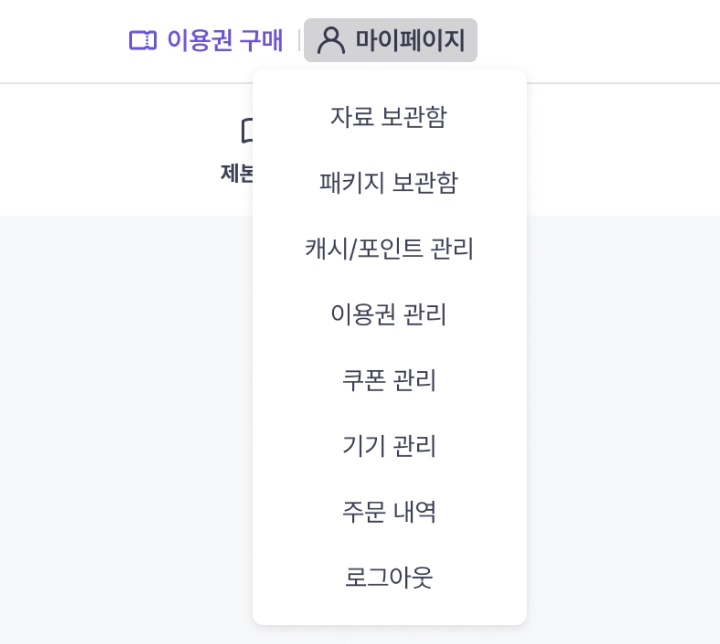Click the partially hidden icon above 제본
This screenshot has width=720, height=644.
coord(247,130)
